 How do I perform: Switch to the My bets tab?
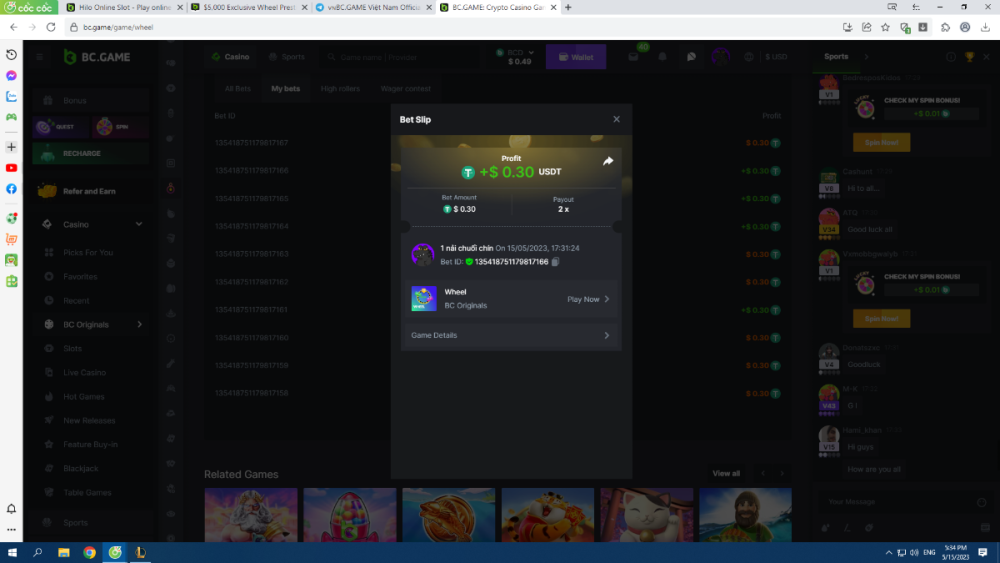tap(285, 89)
